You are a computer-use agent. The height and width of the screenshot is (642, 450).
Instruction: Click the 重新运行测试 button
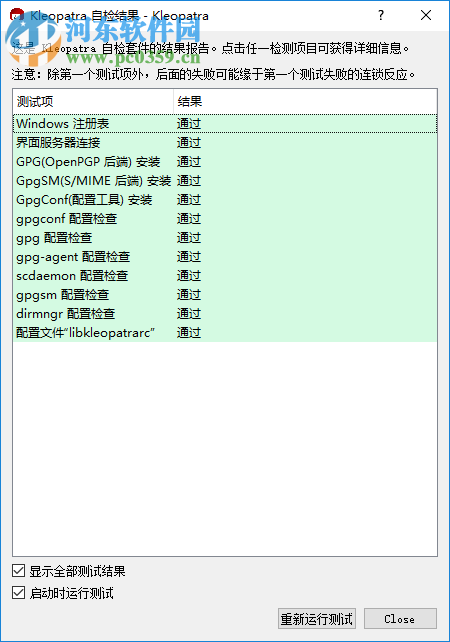coord(317,619)
